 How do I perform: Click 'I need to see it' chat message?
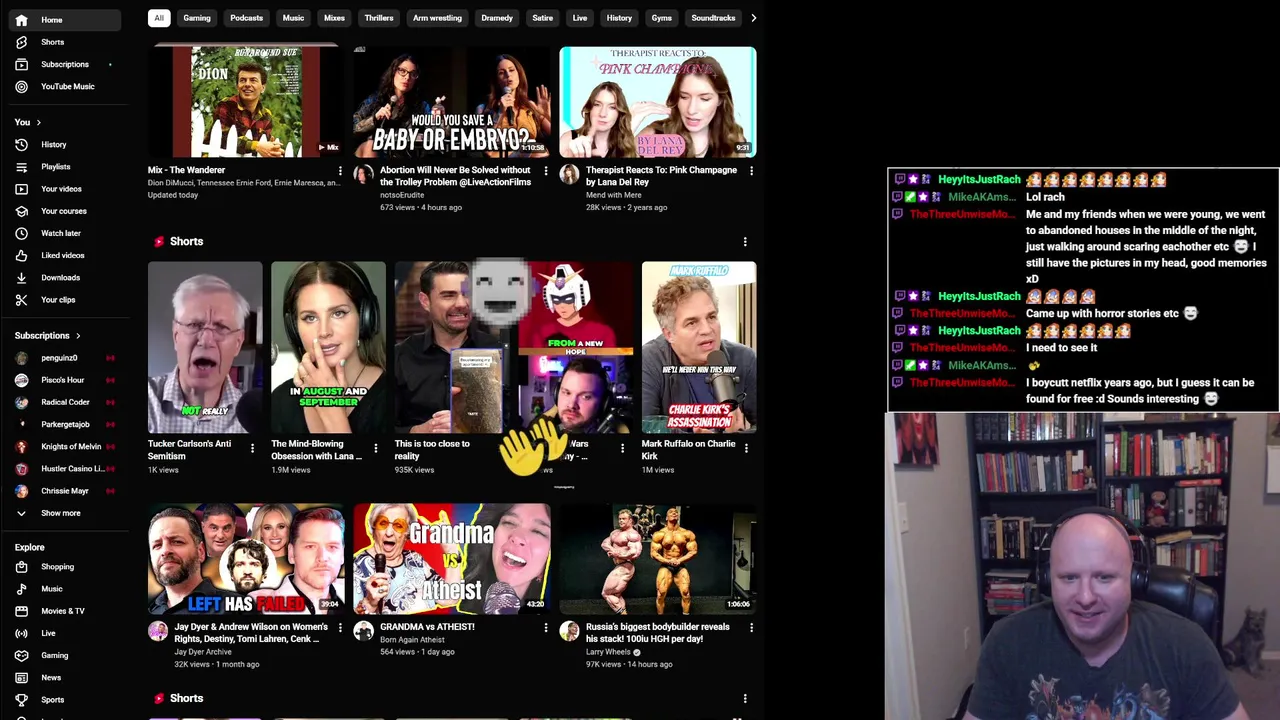1061,348
